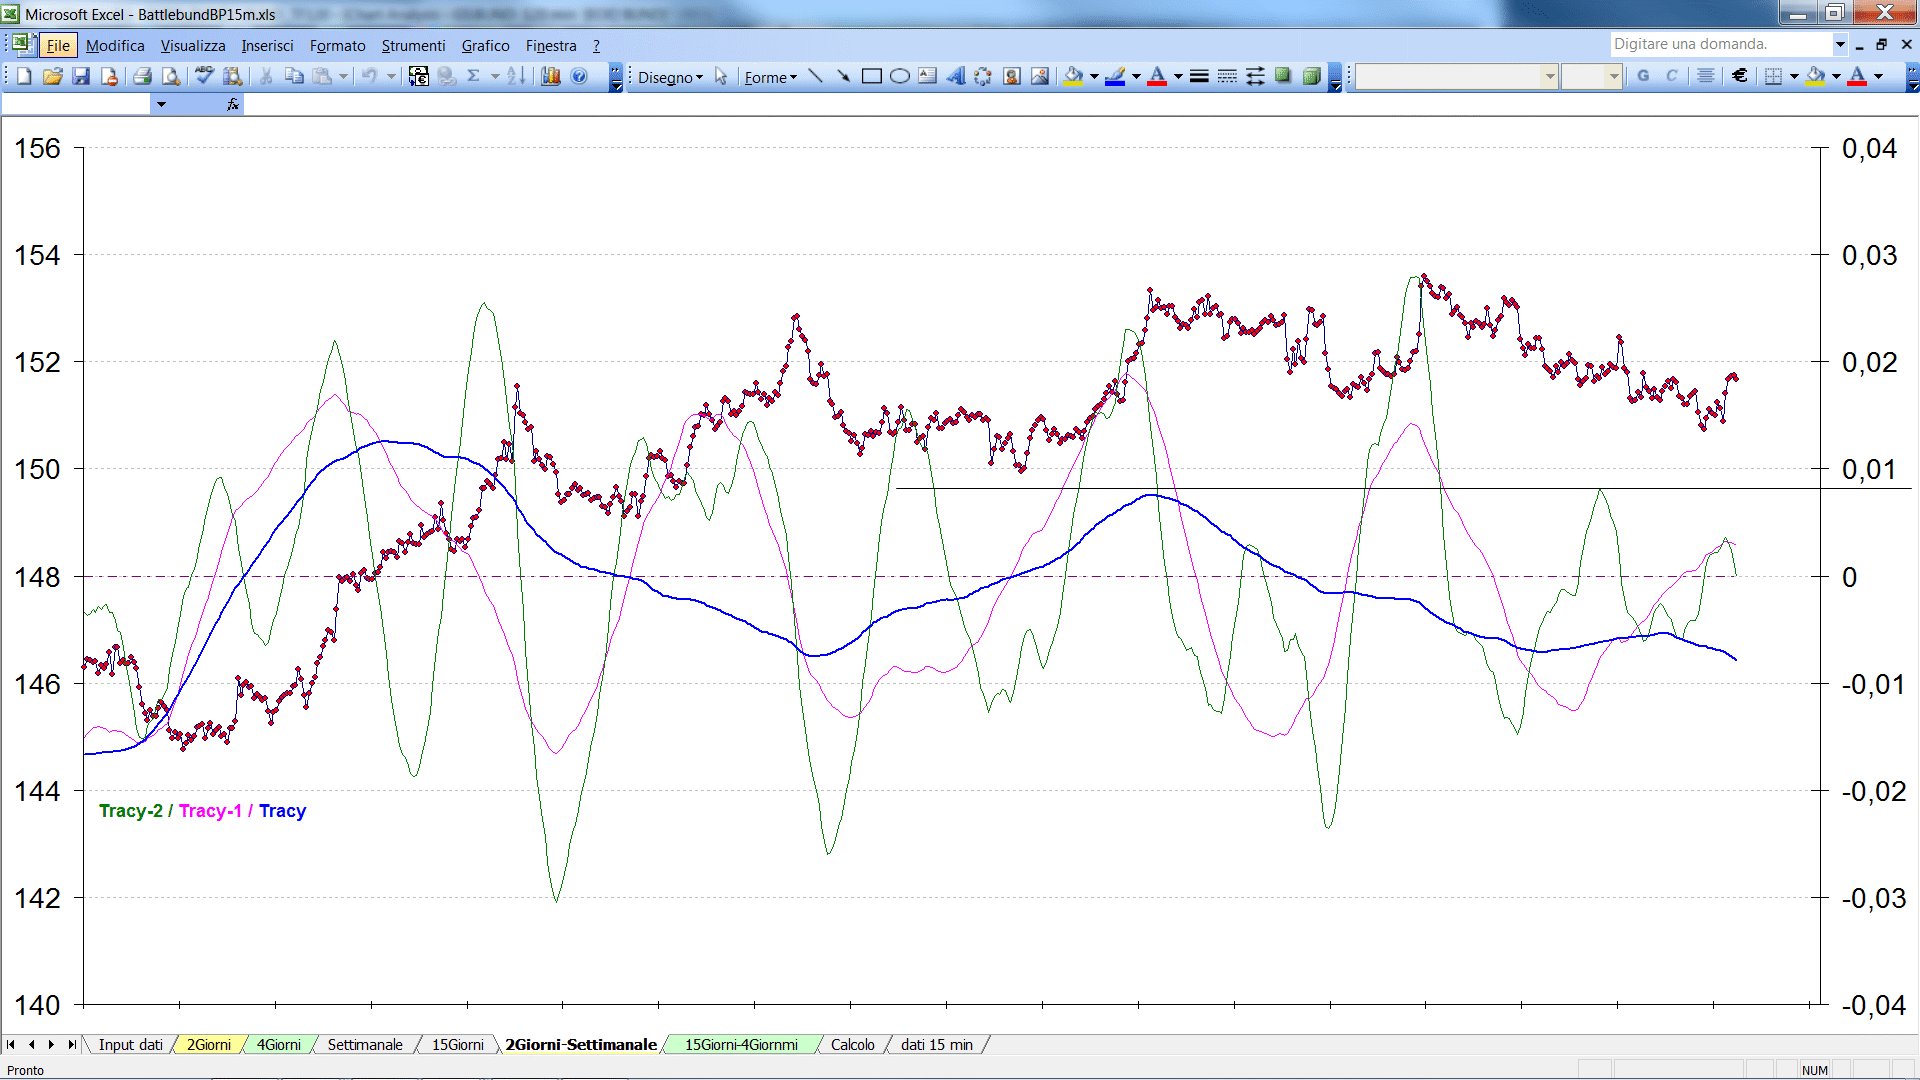Choose the Line drawing tool
The image size is (1920, 1080).
coord(815,76)
